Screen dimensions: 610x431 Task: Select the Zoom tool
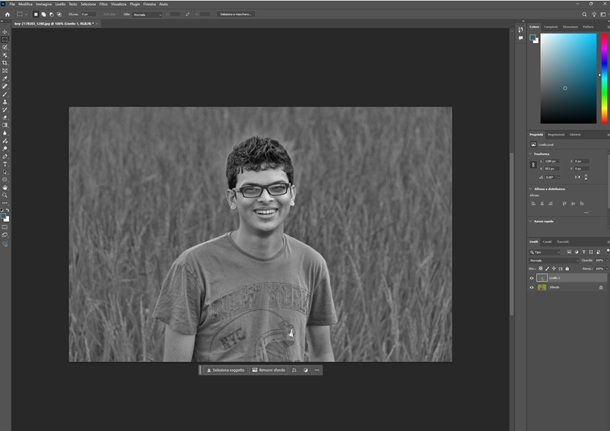[5, 195]
